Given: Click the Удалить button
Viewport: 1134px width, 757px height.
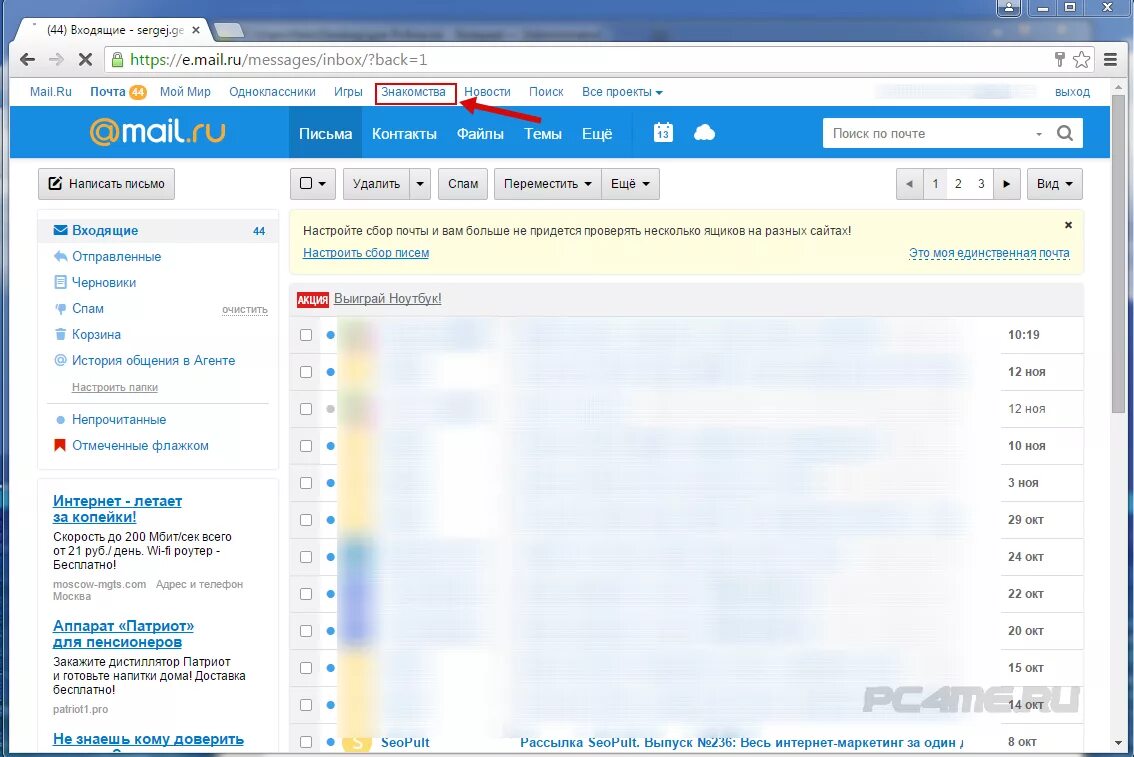Looking at the screenshot, I should click(x=376, y=184).
